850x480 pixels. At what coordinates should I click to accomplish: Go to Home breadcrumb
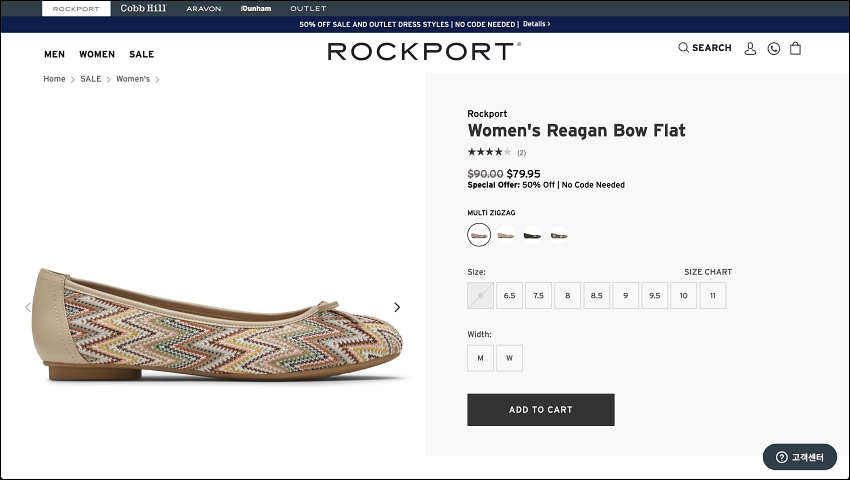click(54, 79)
